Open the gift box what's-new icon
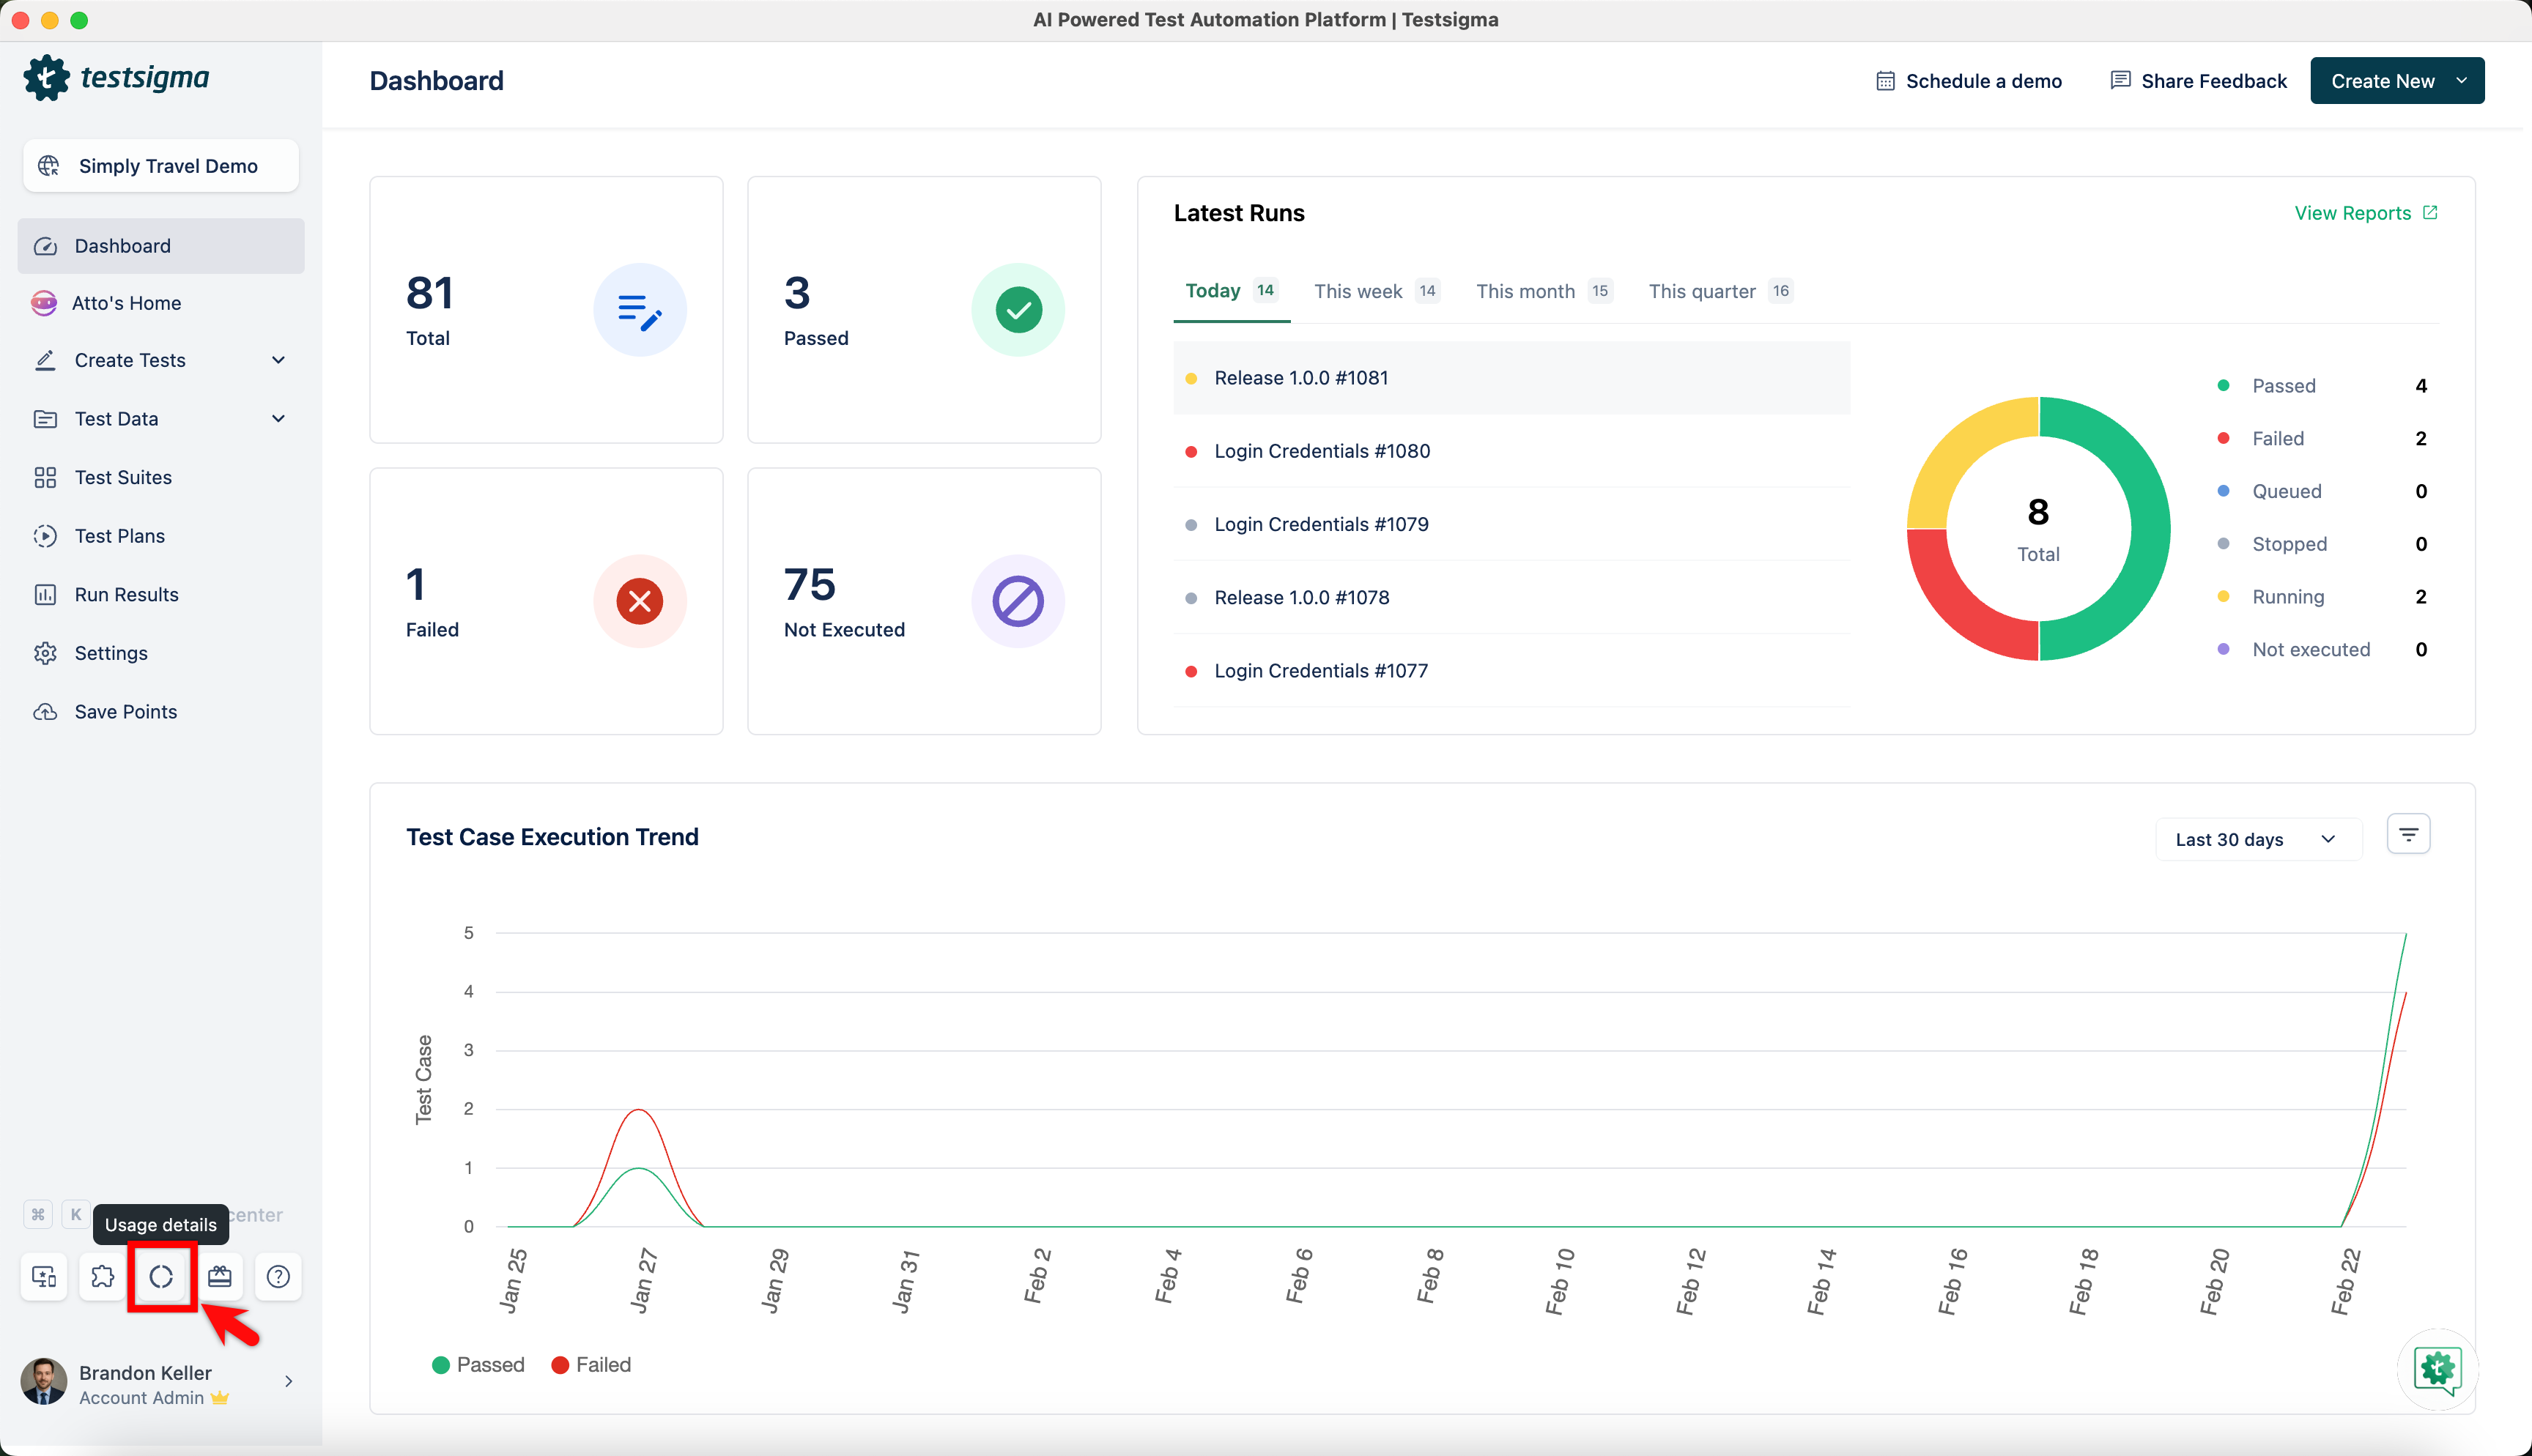The width and height of the screenshot is (2532, 1456). tap(220, 1276)
